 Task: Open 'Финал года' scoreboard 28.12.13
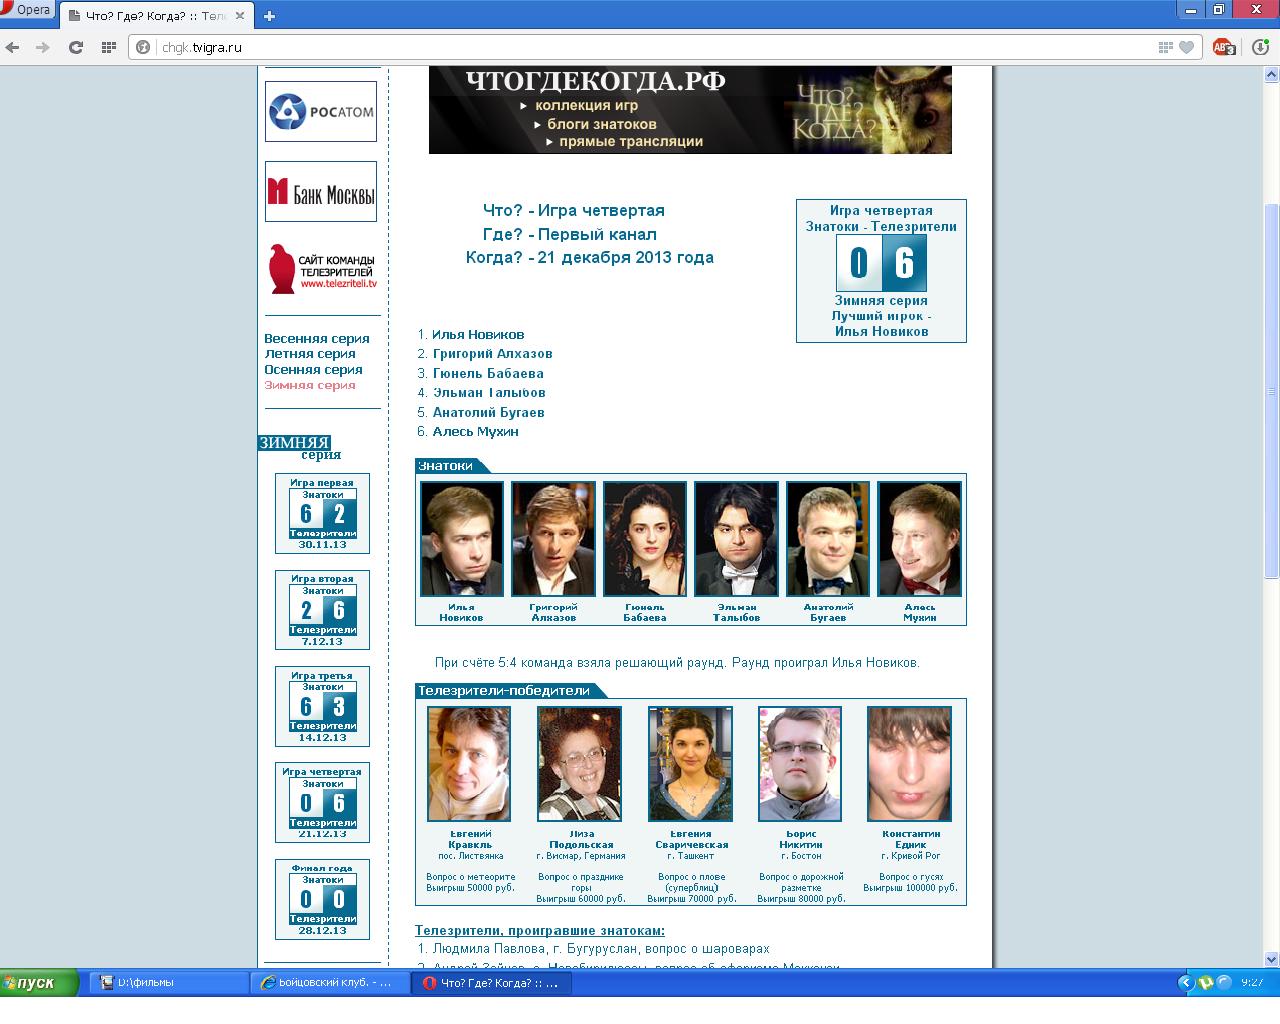(x=322, y=899)
